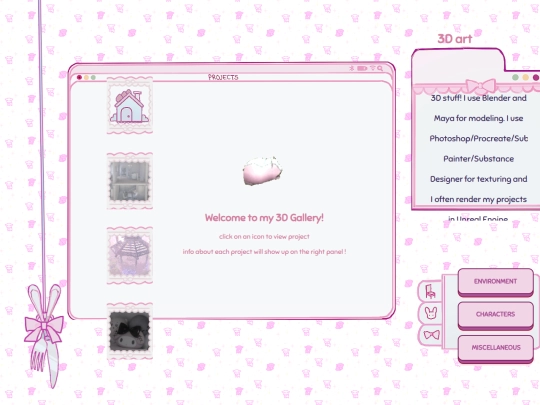Select the chair icon tab
This screenshot has width=540, height=405.
pyautogui.click(x=430, y=291)
